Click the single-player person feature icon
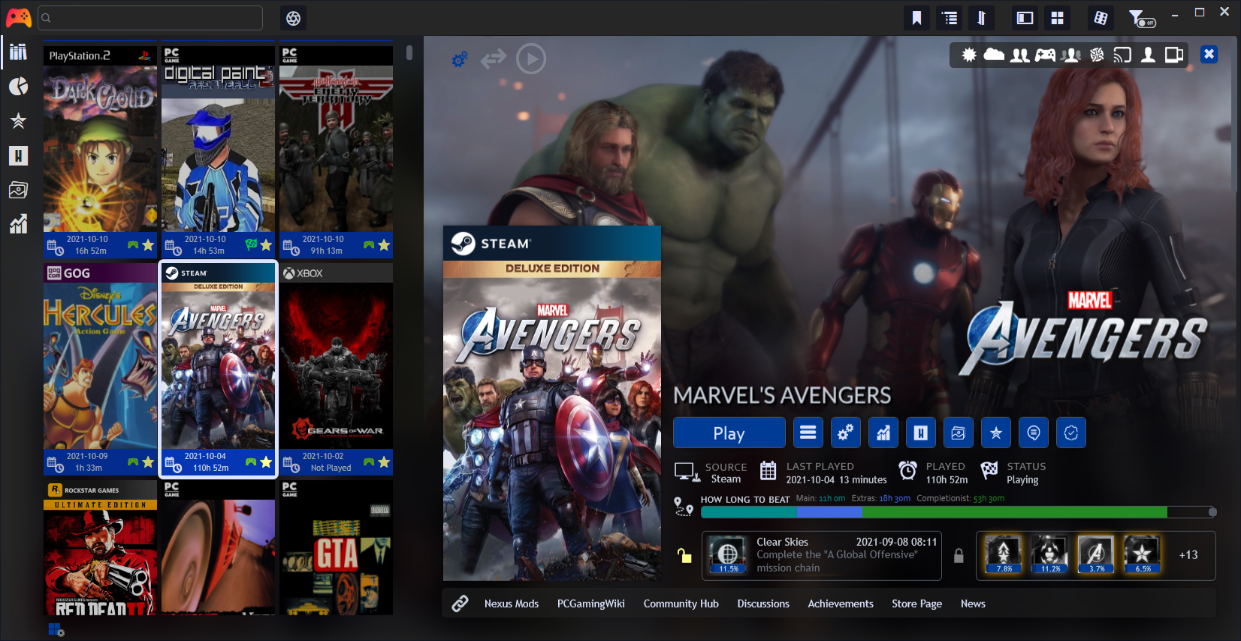Image resolution: width=1241 pixels, height=641 pixels. 1149,55
